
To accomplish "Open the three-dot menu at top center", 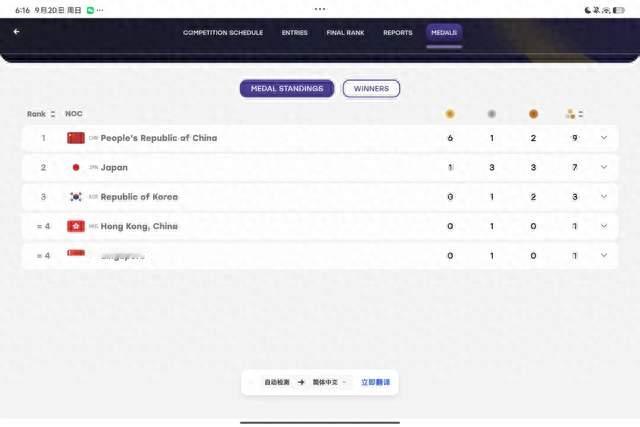I will tap(320, 9).
